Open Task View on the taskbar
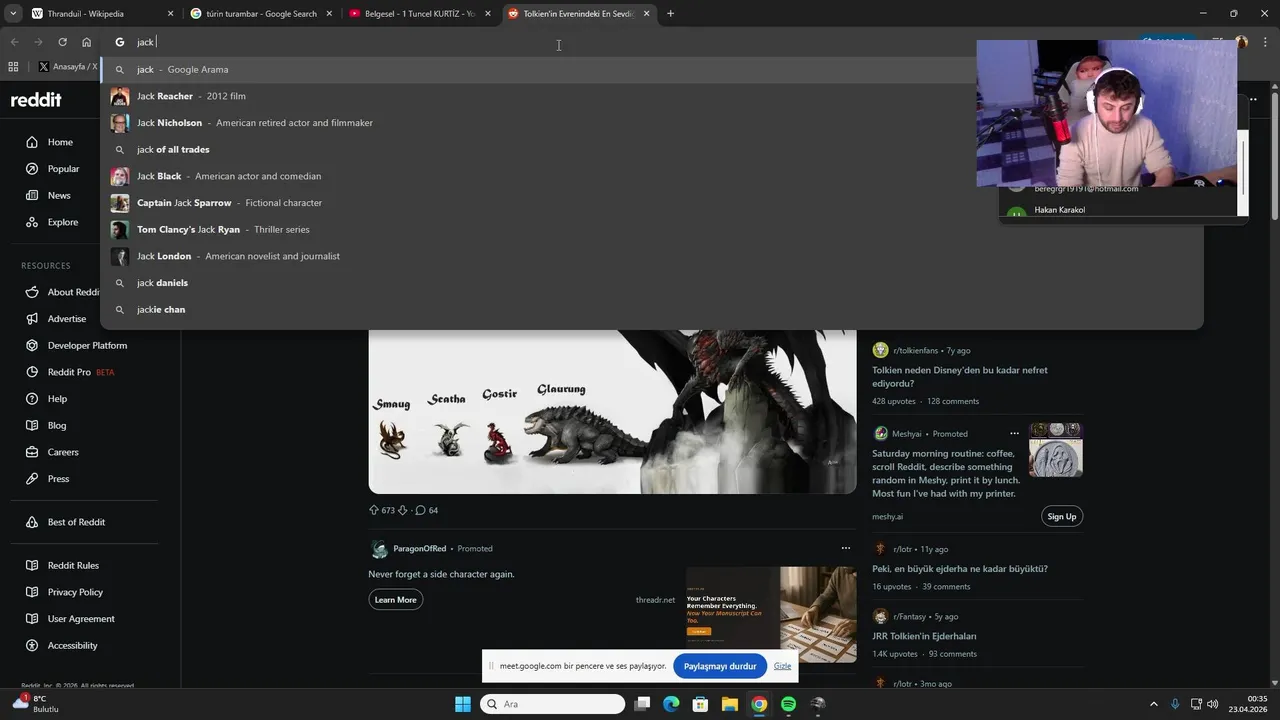1280x720 pixels. click(x=643, y=704)
